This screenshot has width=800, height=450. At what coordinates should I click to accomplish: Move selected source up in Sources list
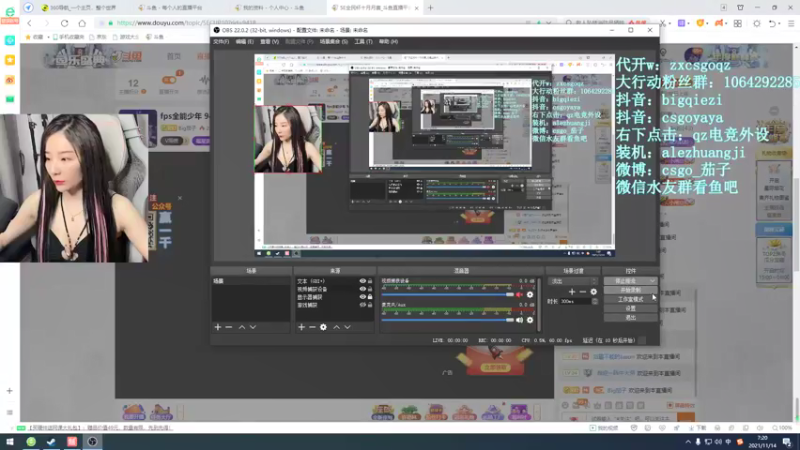point(336,327)
